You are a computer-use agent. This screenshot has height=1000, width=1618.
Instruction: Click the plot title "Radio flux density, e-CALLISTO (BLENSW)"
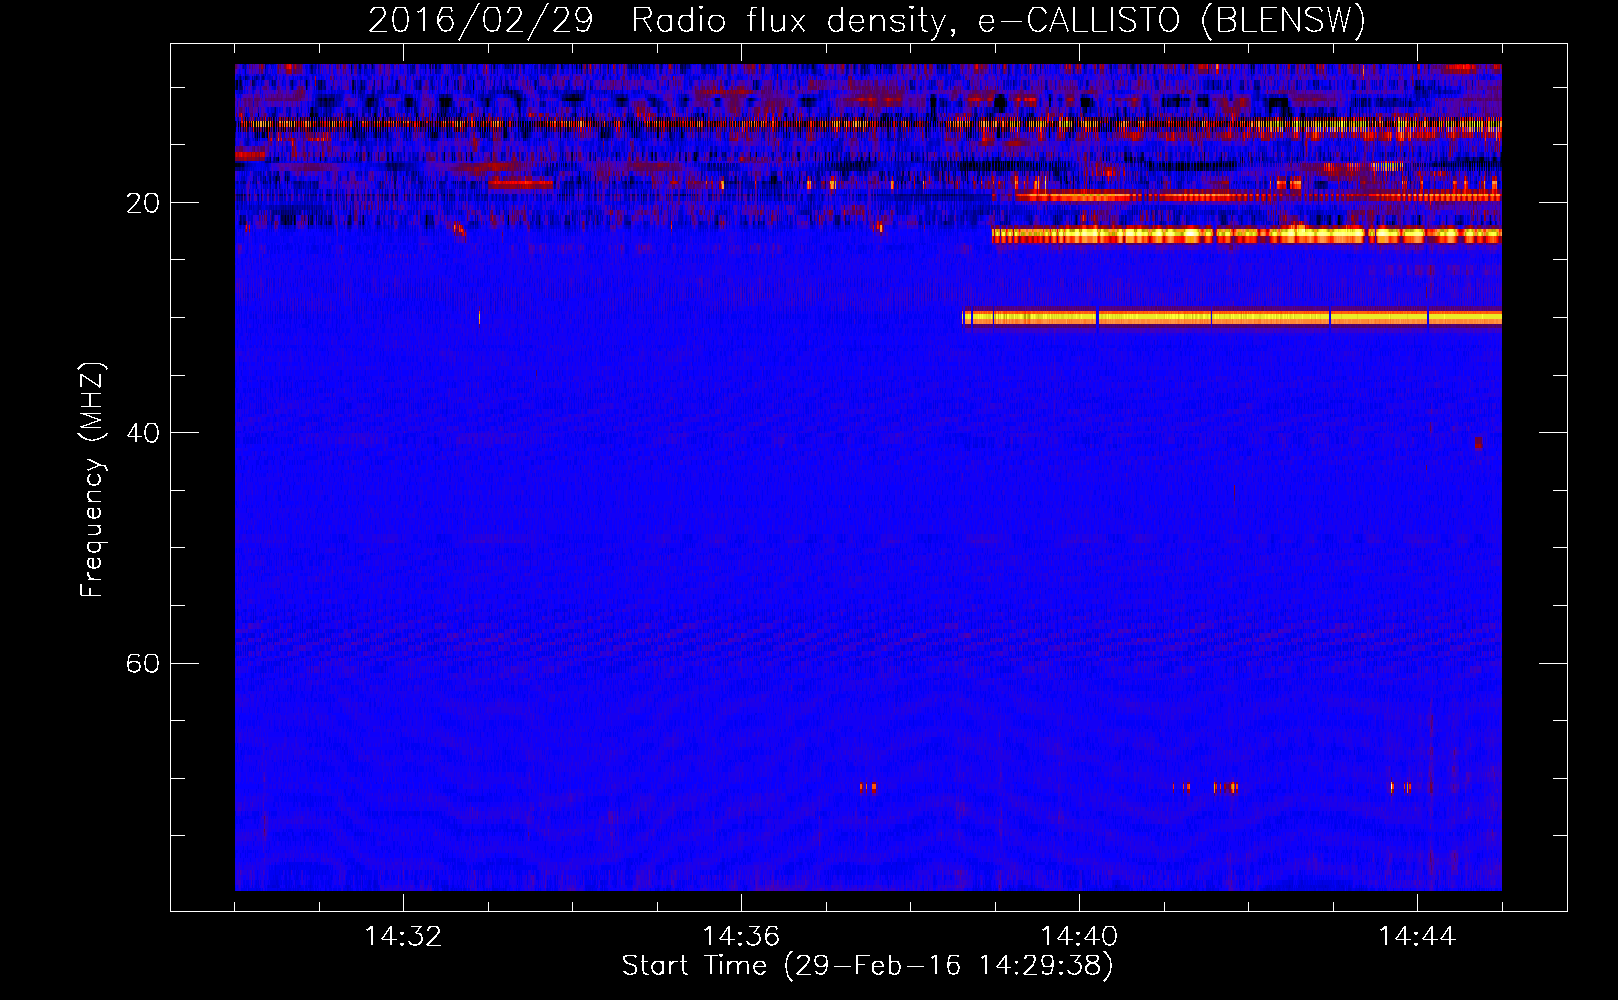tap(998, 21)
